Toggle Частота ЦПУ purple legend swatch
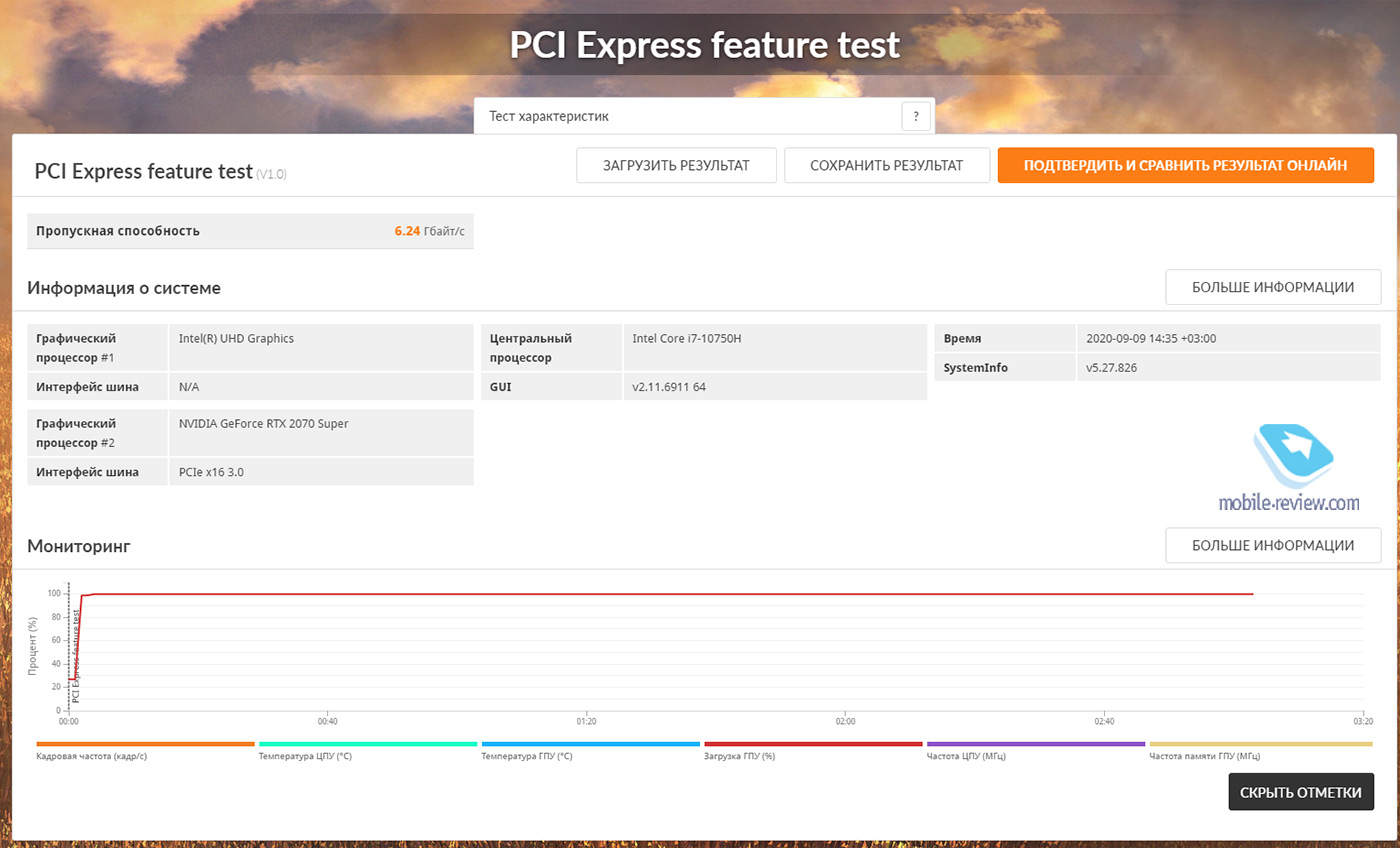This screenshot has width=1400, height=848. 1036,744
